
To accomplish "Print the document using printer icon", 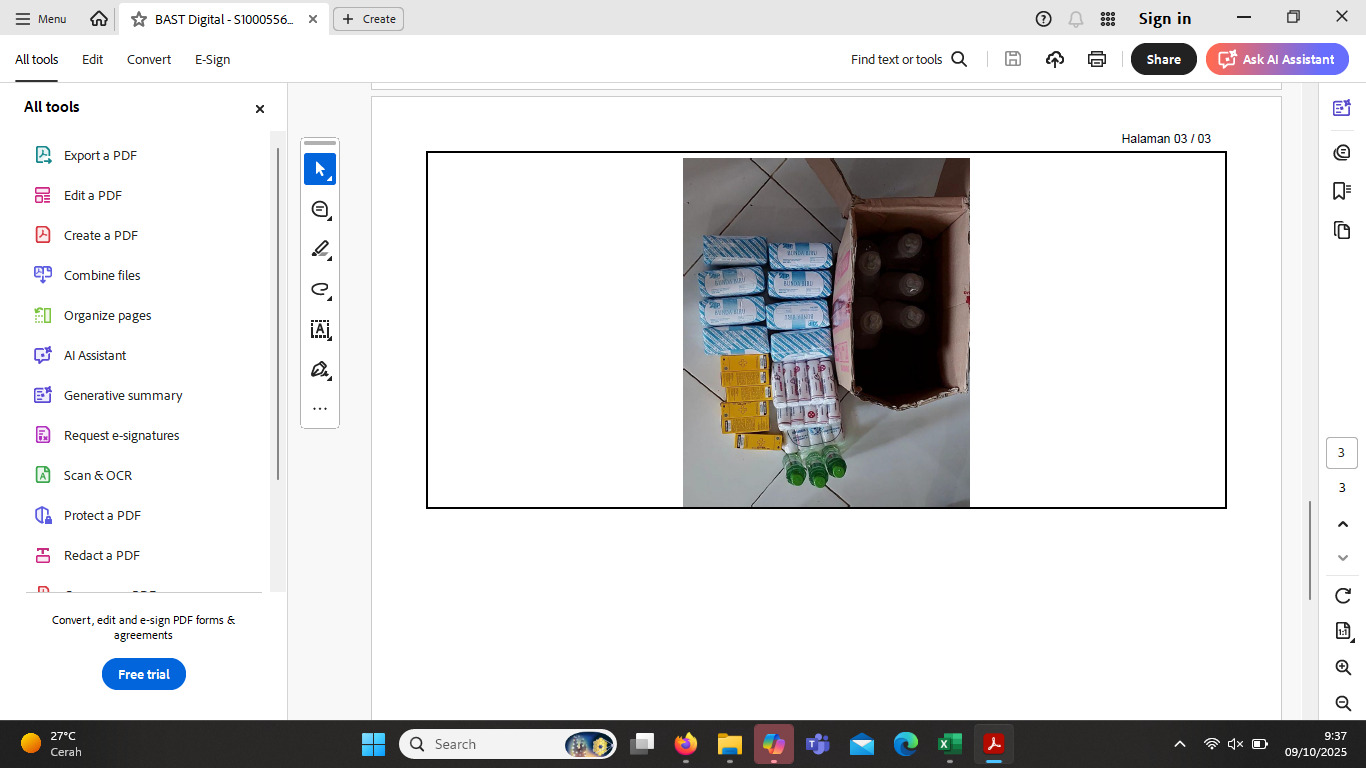I will (1097, 59).
